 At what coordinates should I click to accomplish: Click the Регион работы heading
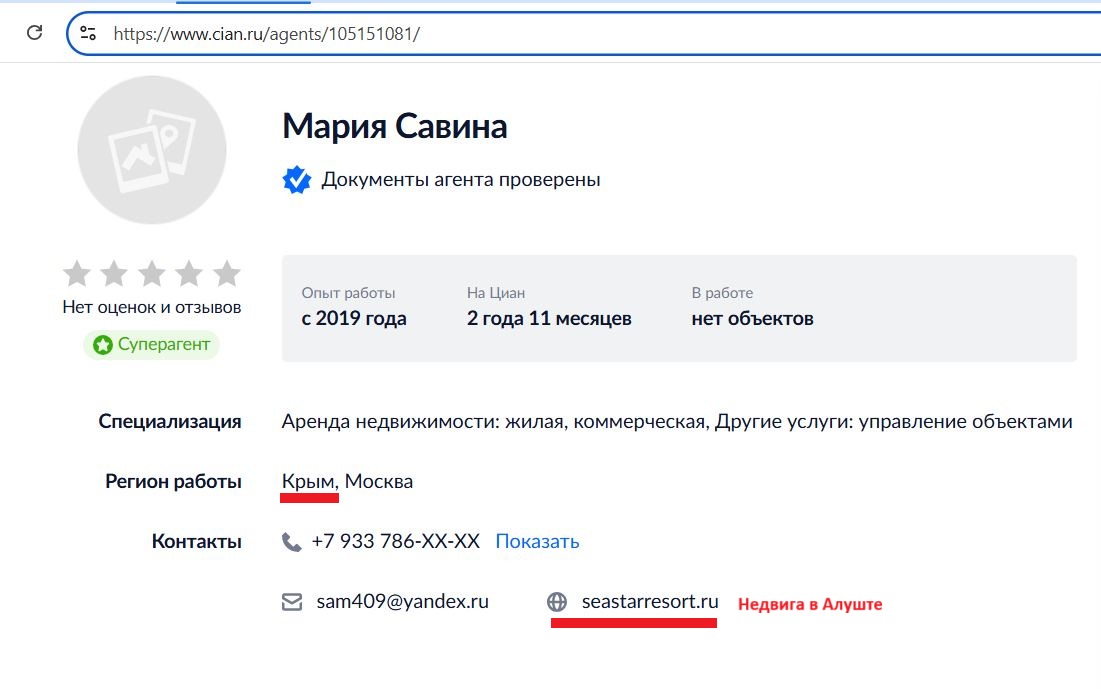pyautogui.click(x=173, y=481)
